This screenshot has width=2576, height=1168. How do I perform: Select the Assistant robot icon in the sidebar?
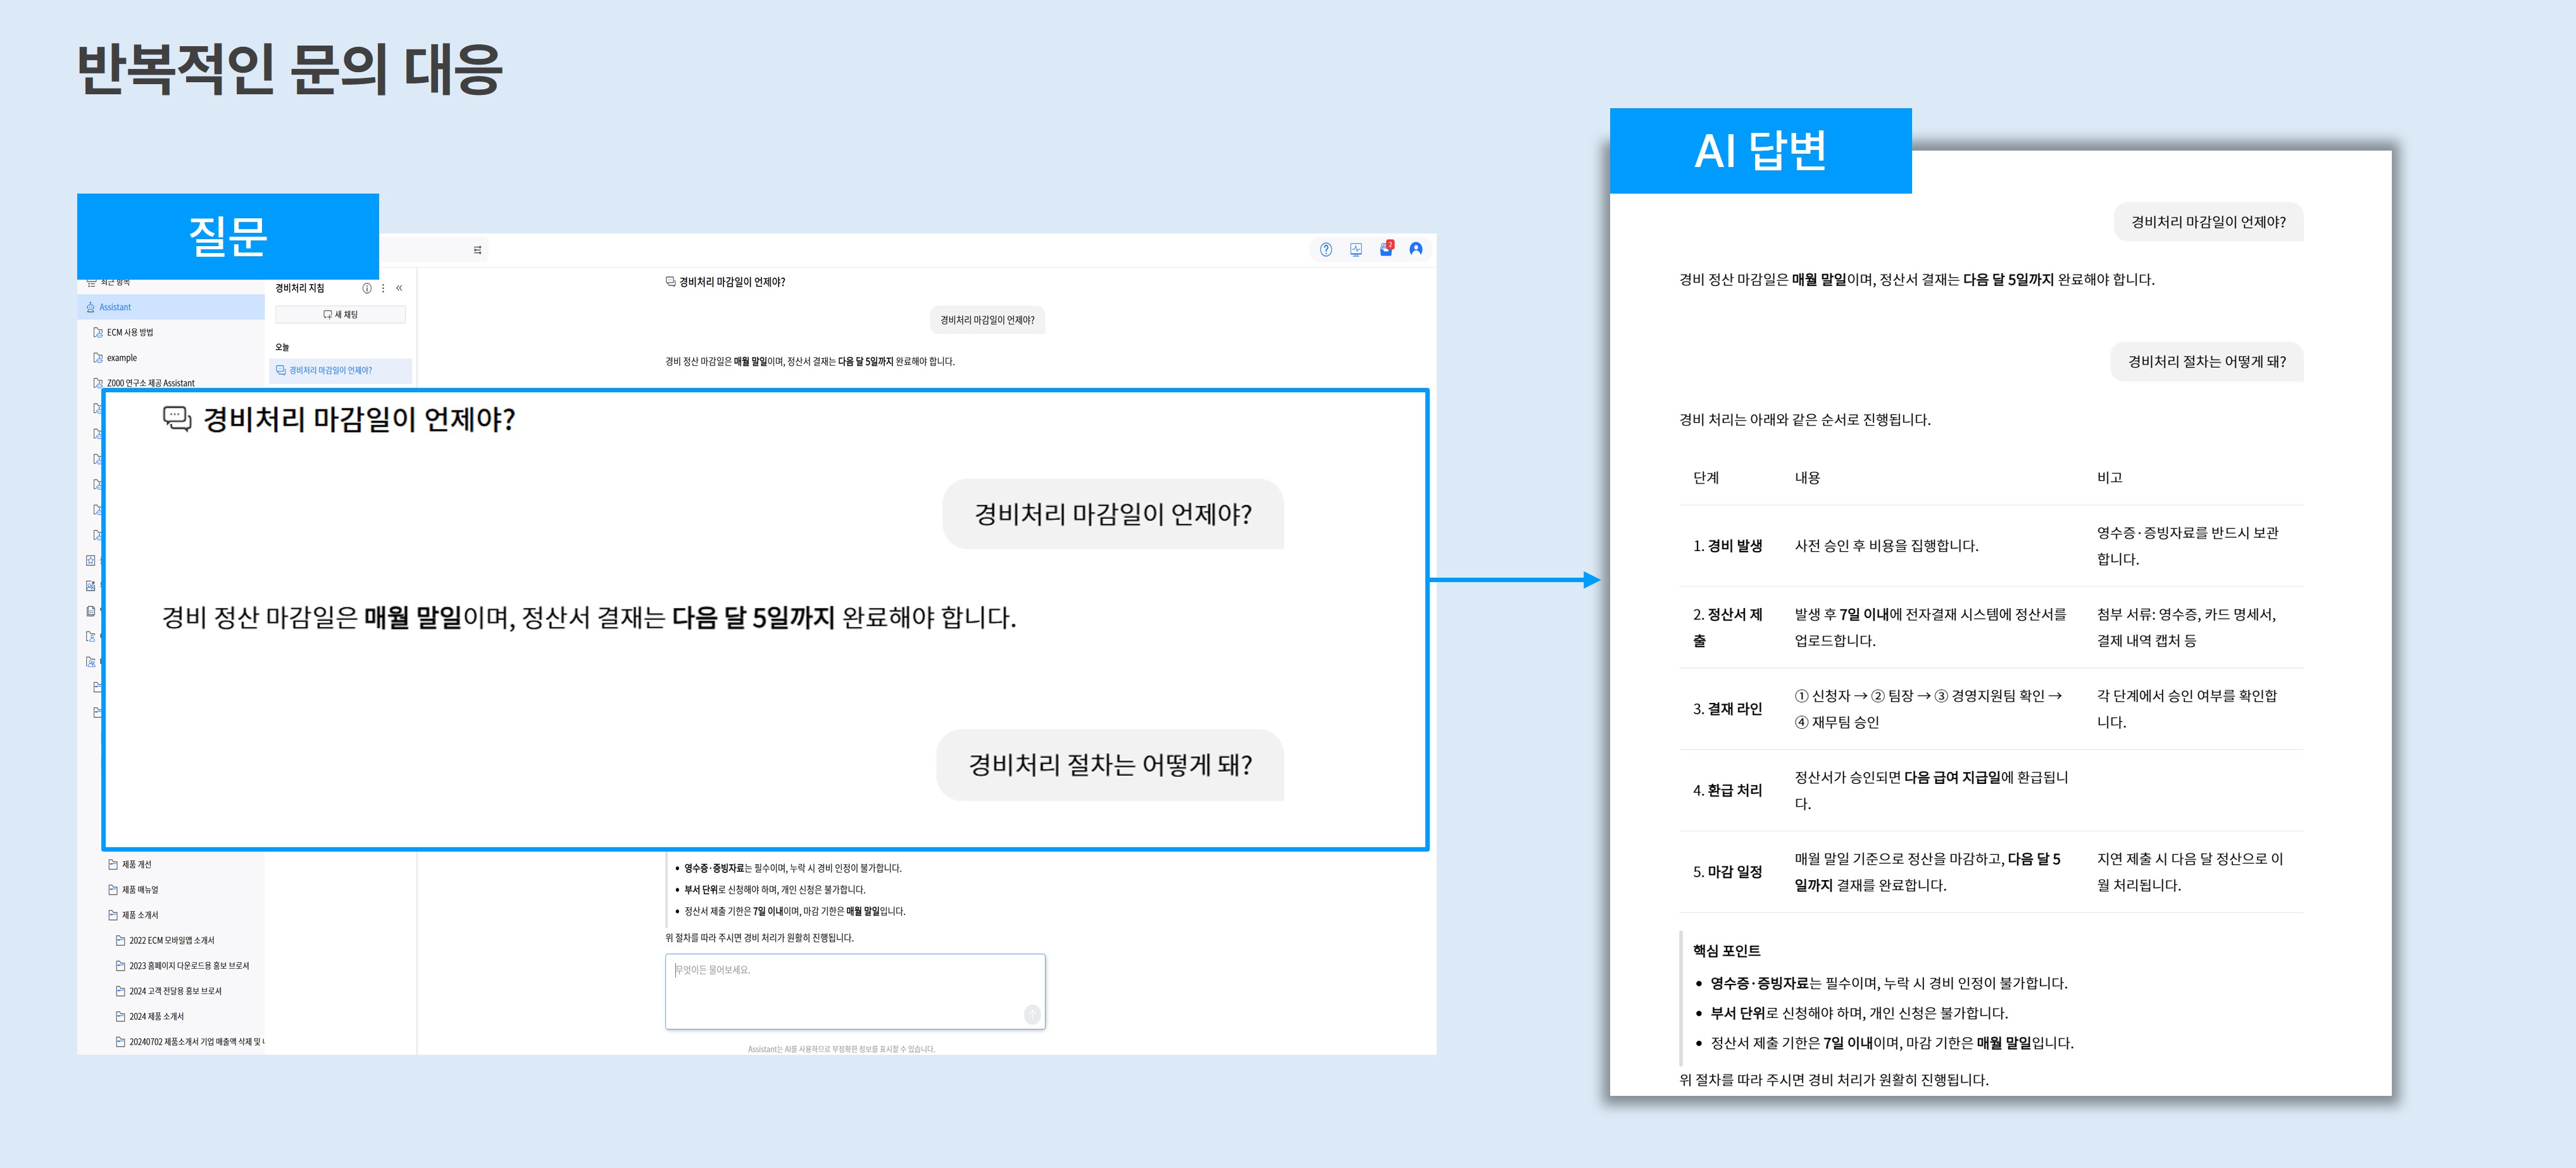click(x=91, y=308)
